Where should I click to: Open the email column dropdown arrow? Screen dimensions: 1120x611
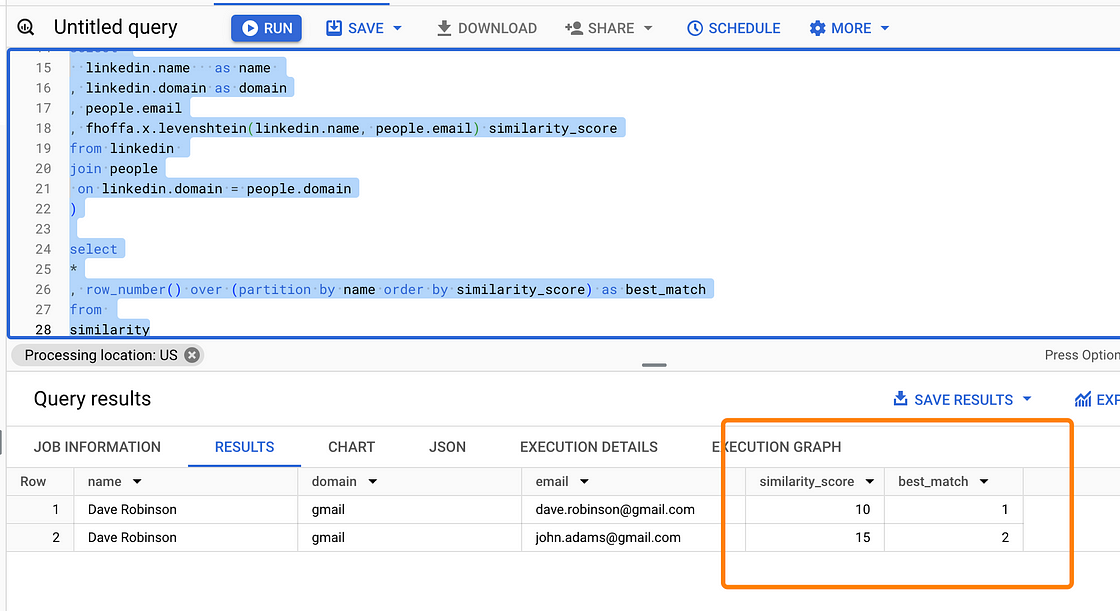click(x=584, y=482)
